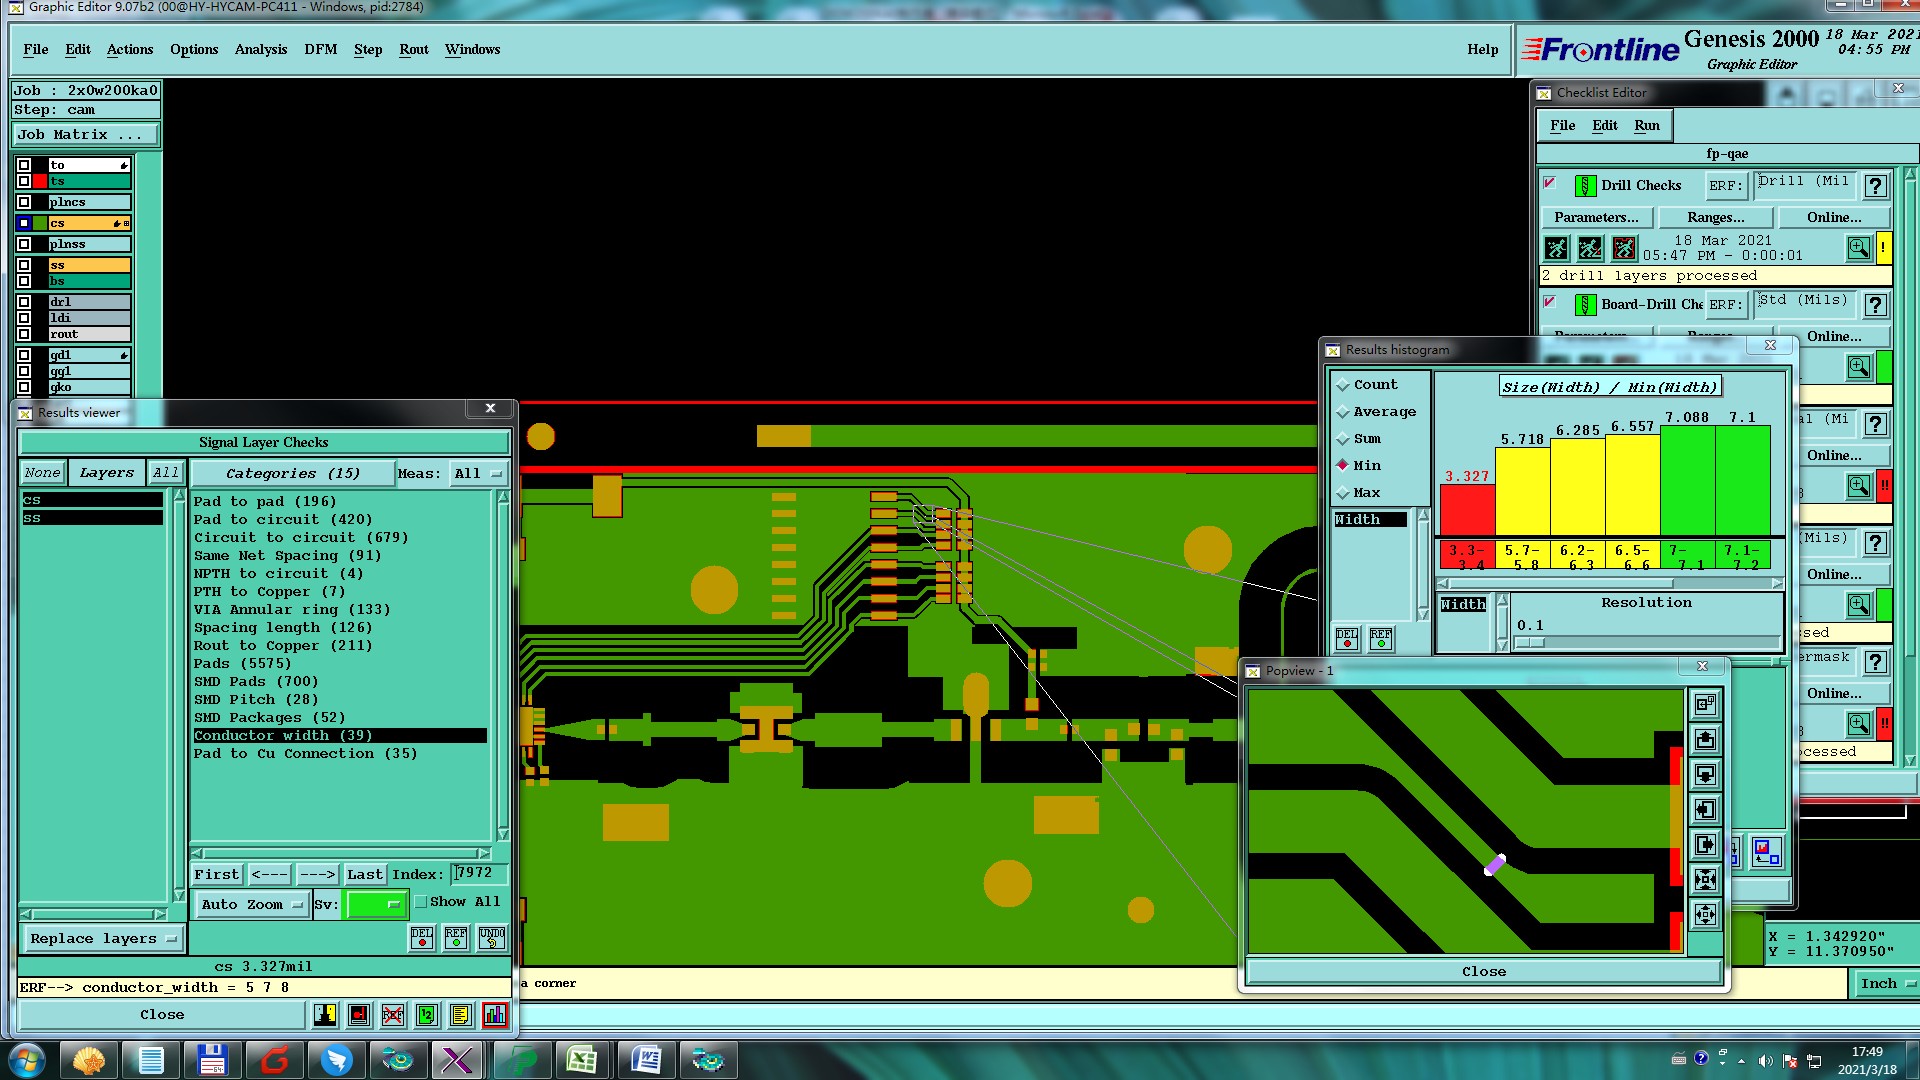Open the Replace layers dropdown
The width and height of the screenshot is (1920, 1080).
click(103, 939)
